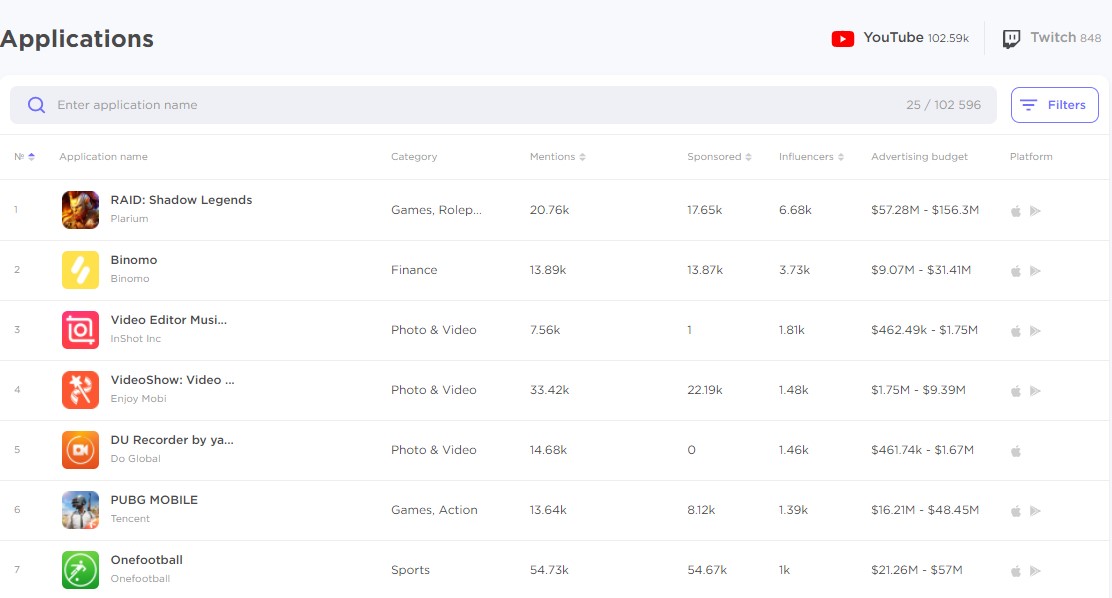
Task: Click the Google Play icon for RAID
Action: [x=1035, y=211]
